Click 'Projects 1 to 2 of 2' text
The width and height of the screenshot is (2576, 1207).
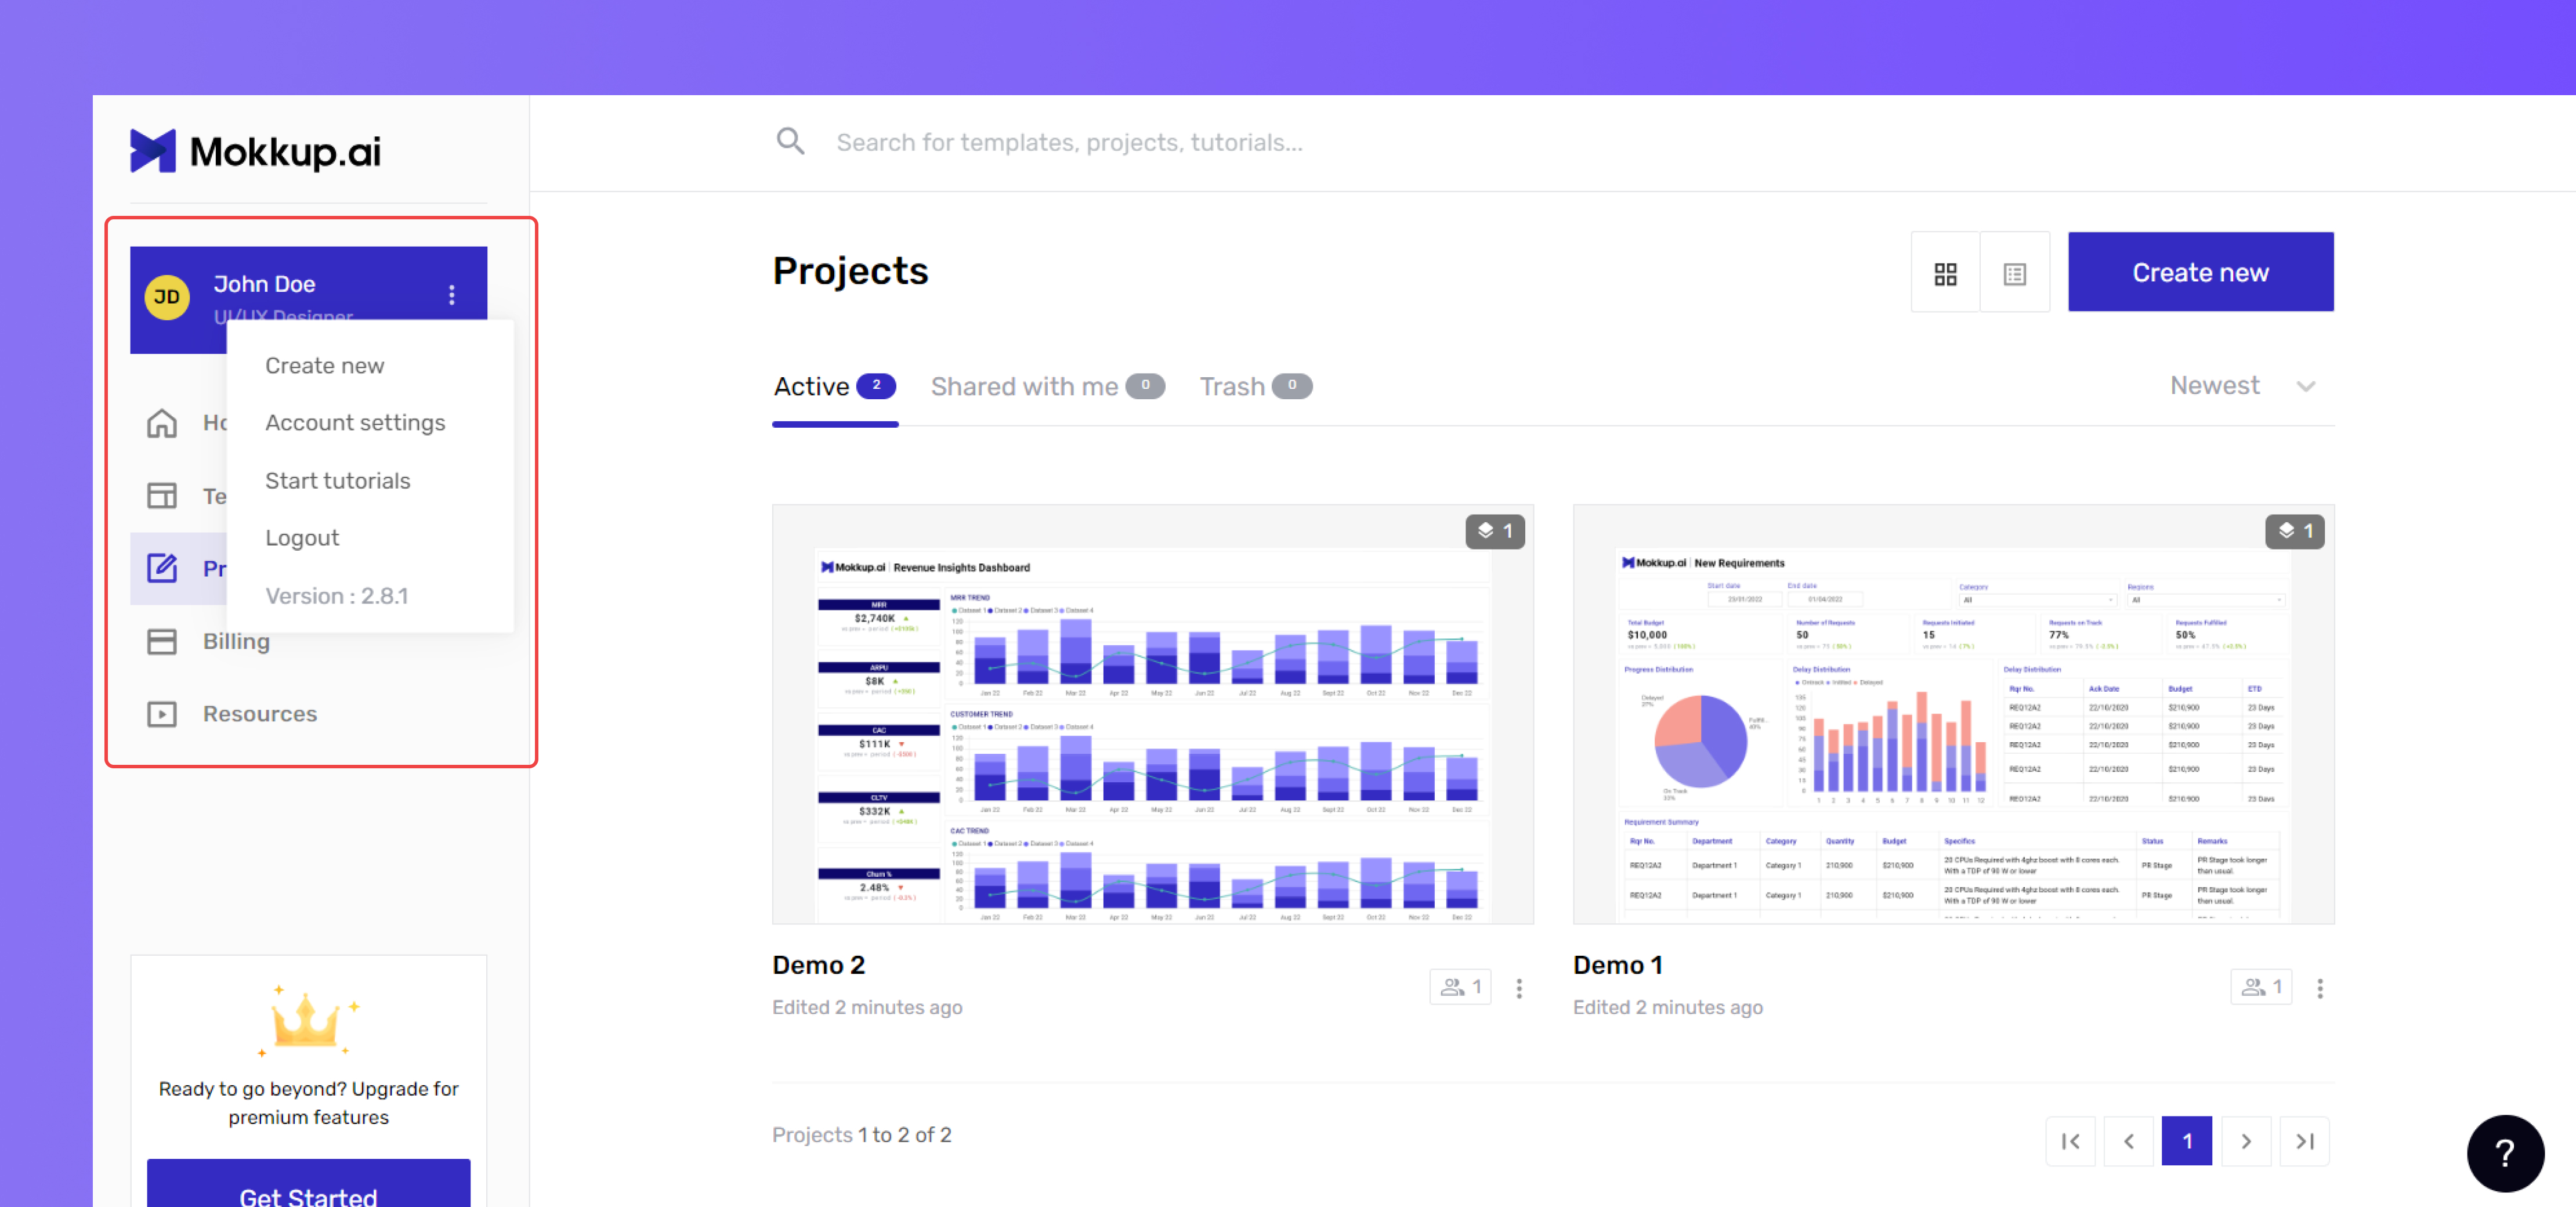point(861,1135)
